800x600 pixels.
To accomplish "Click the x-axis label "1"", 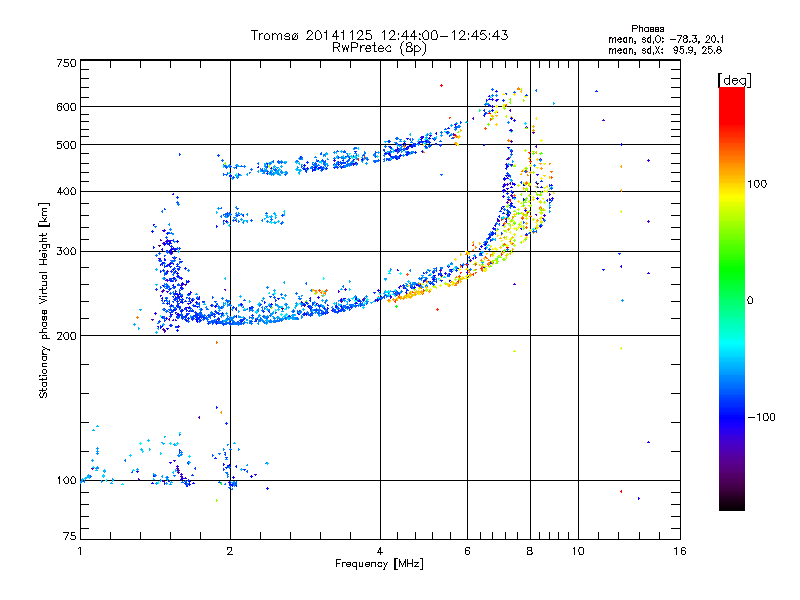I will (80, 551).
